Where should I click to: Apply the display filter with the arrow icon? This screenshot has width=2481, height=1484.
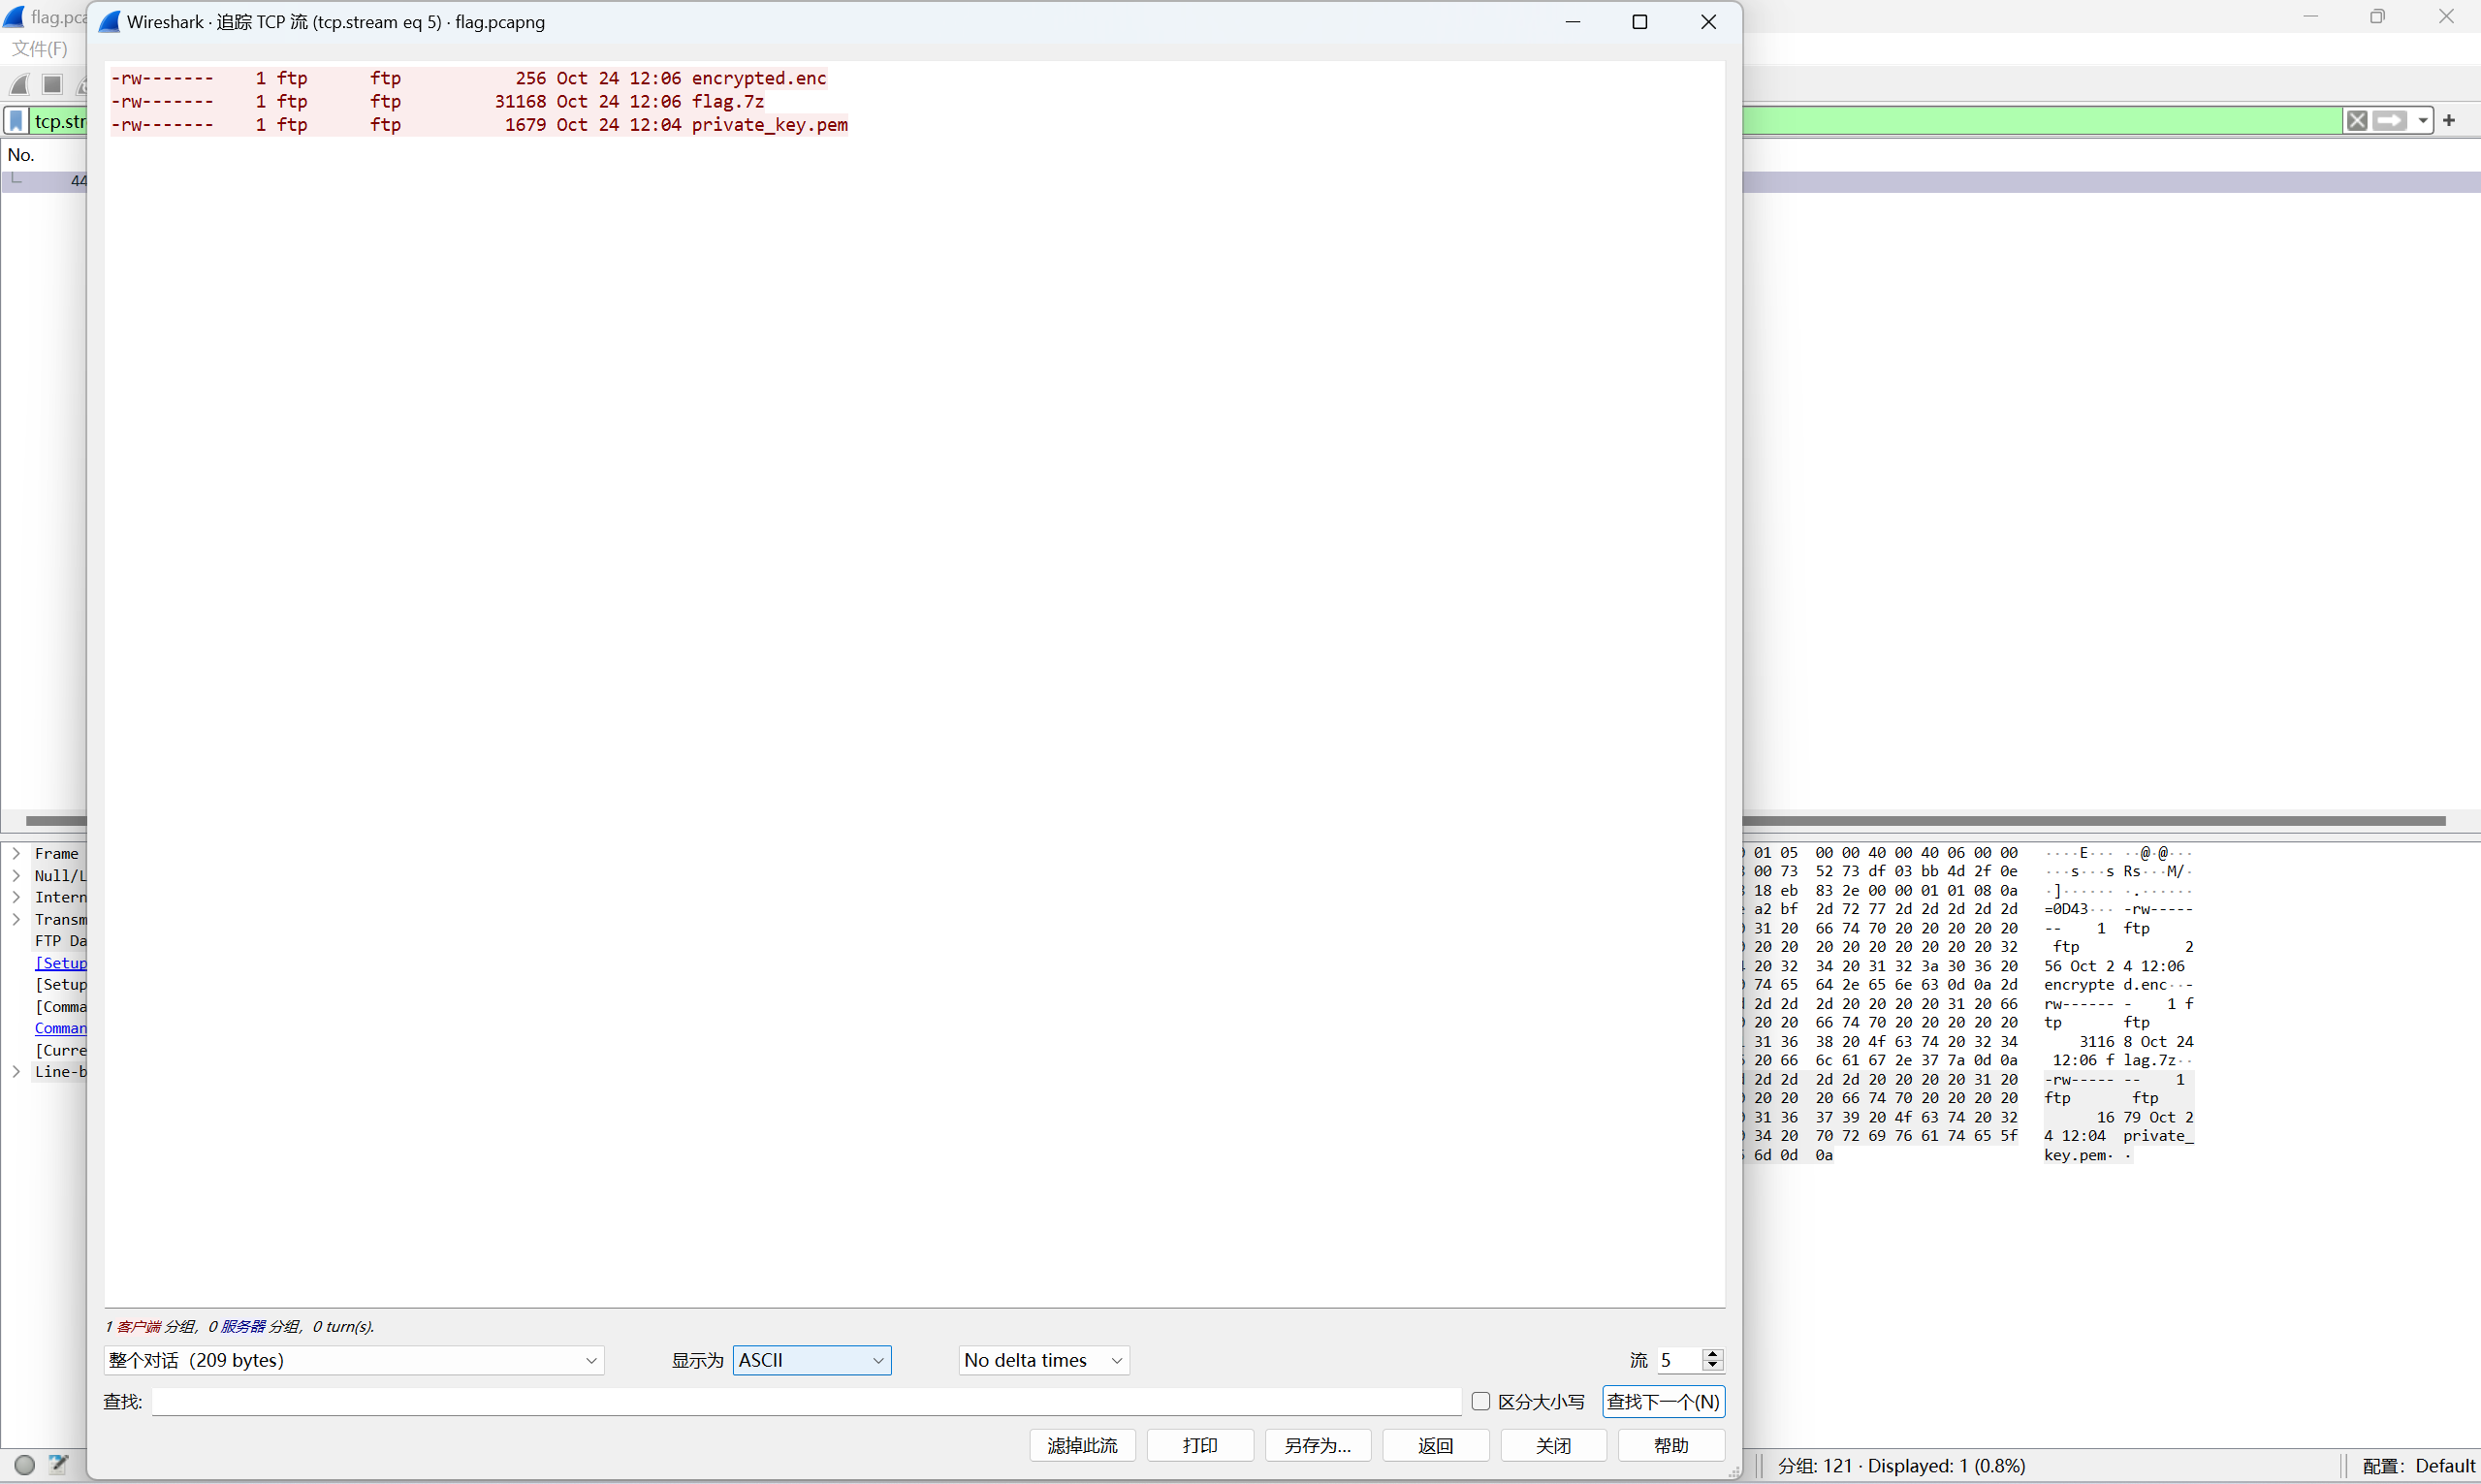point(2390,121)
